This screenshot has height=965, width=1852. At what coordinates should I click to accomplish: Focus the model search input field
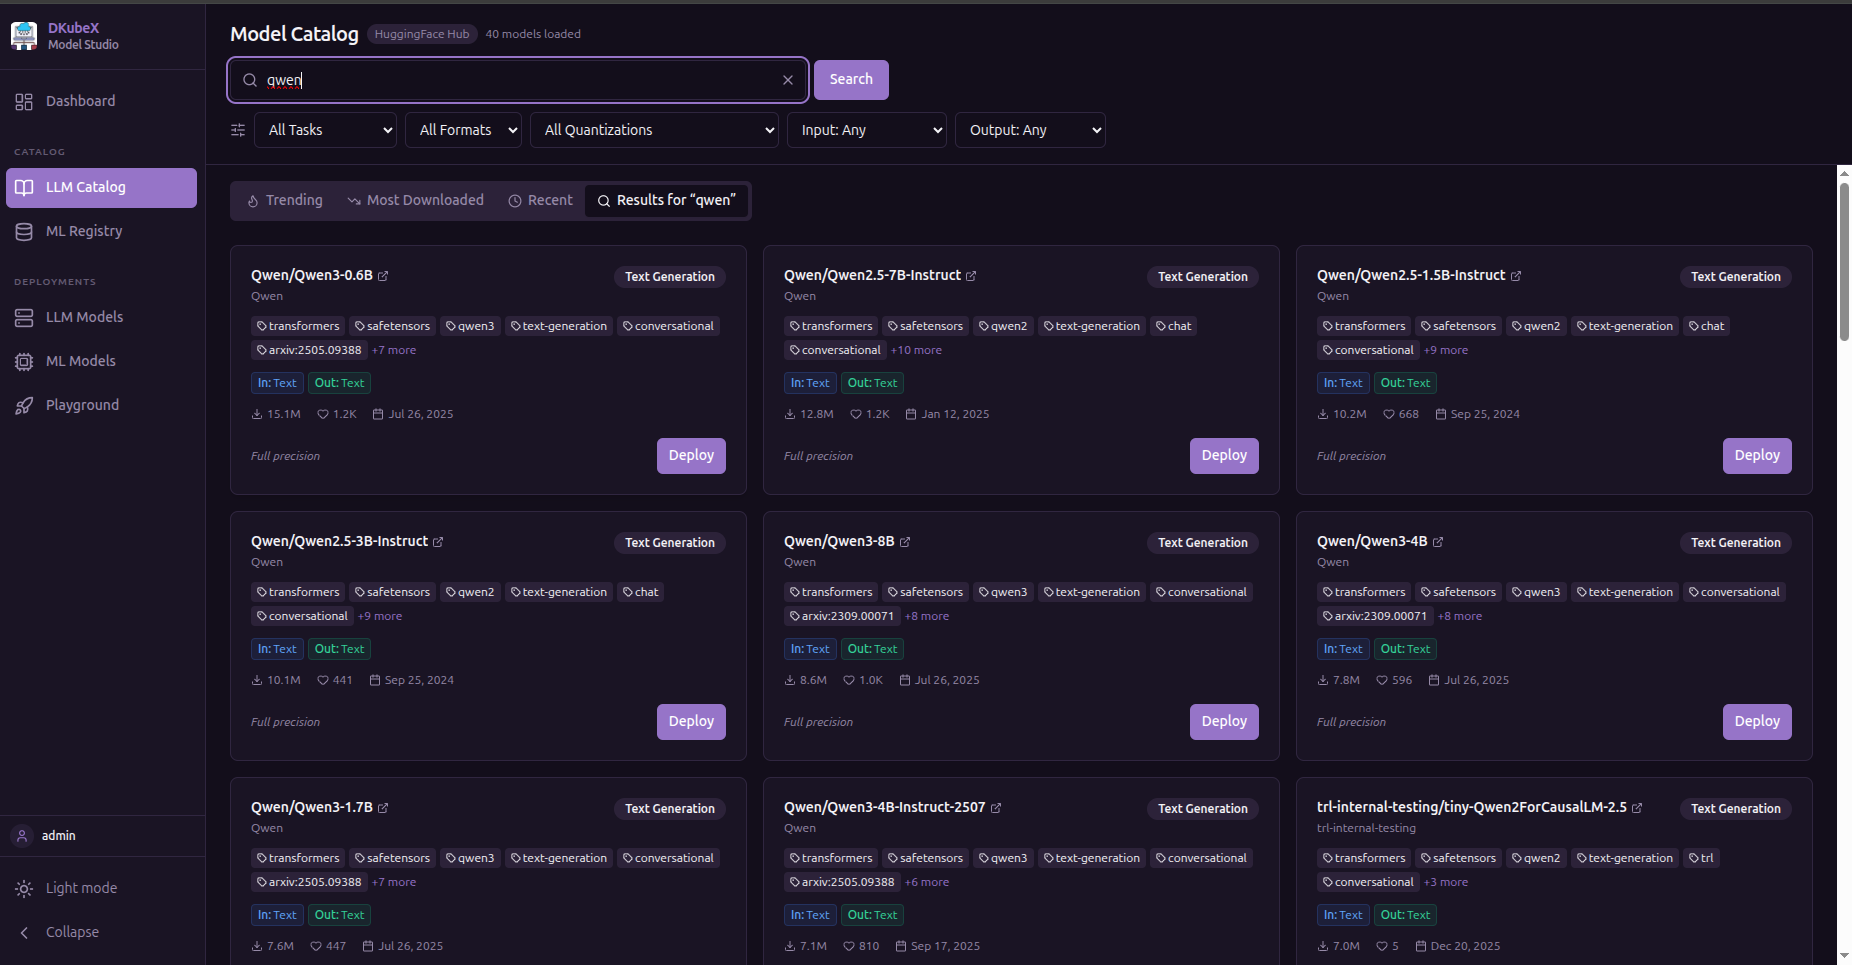518,80
